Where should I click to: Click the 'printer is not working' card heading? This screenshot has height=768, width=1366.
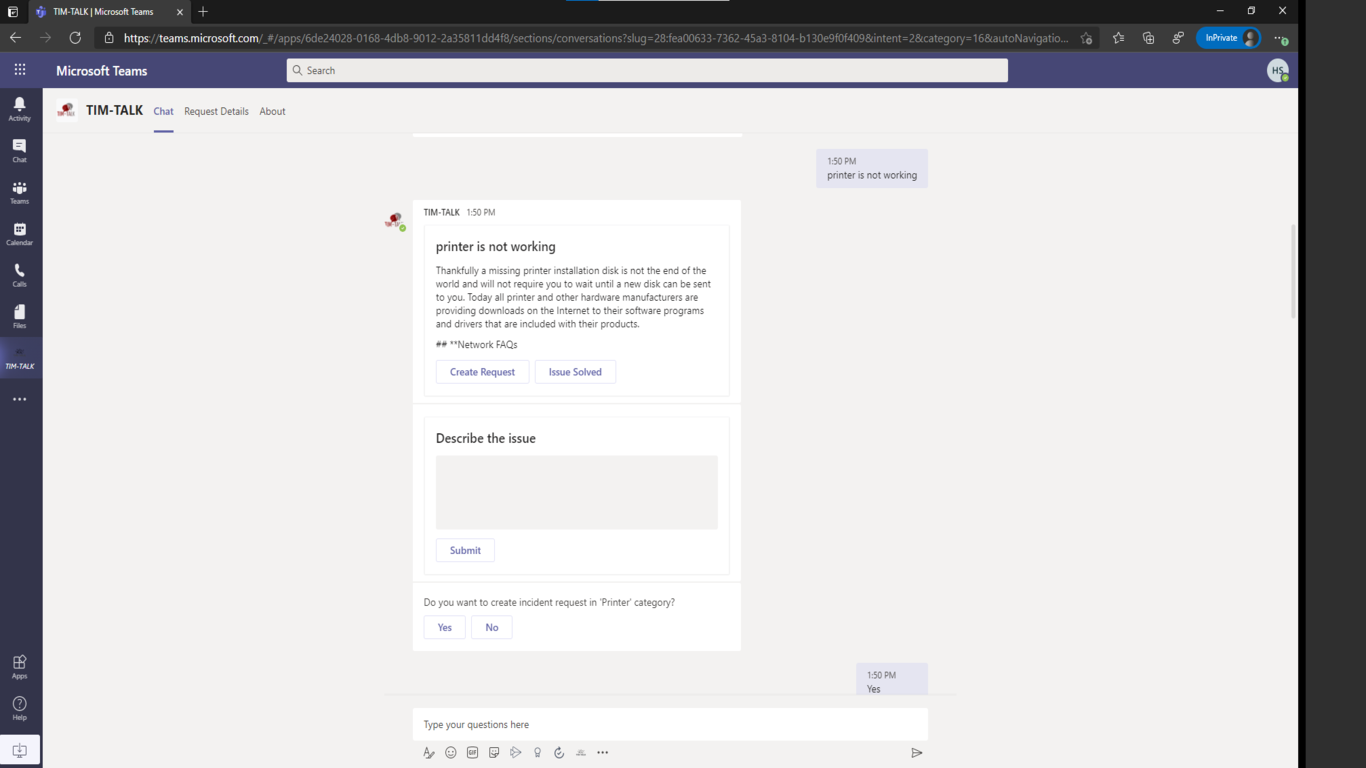coord(496,247)
